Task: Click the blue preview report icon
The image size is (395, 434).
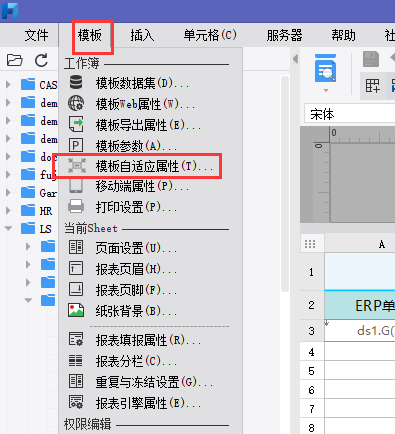Action: point(325,68)
